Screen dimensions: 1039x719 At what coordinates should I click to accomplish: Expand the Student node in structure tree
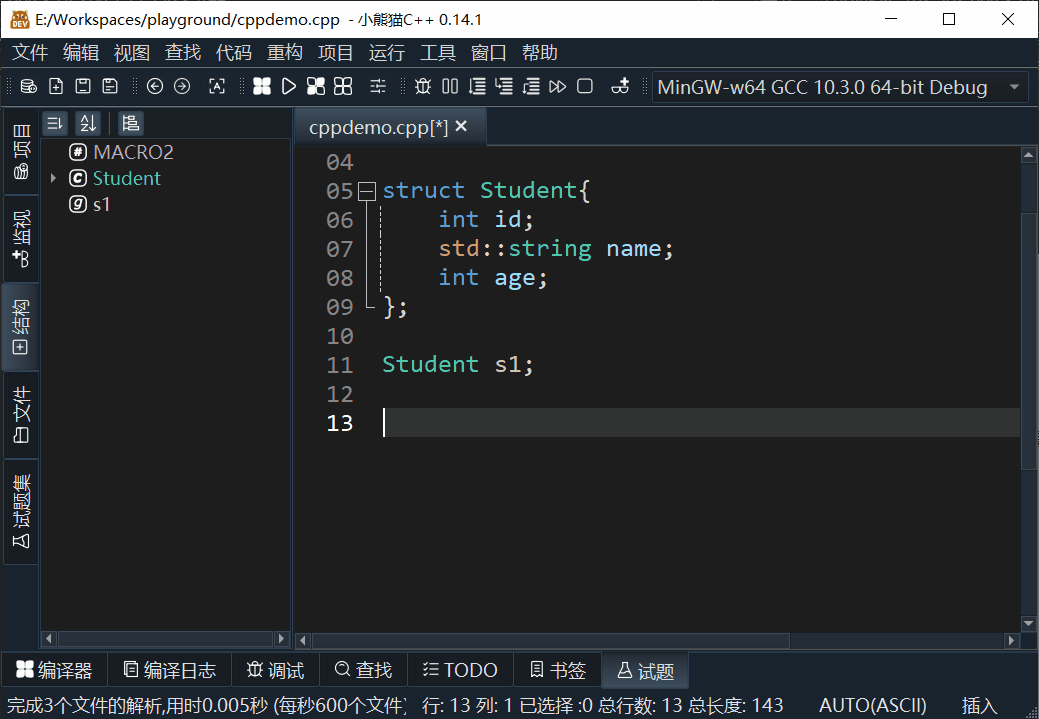[53, 178]
